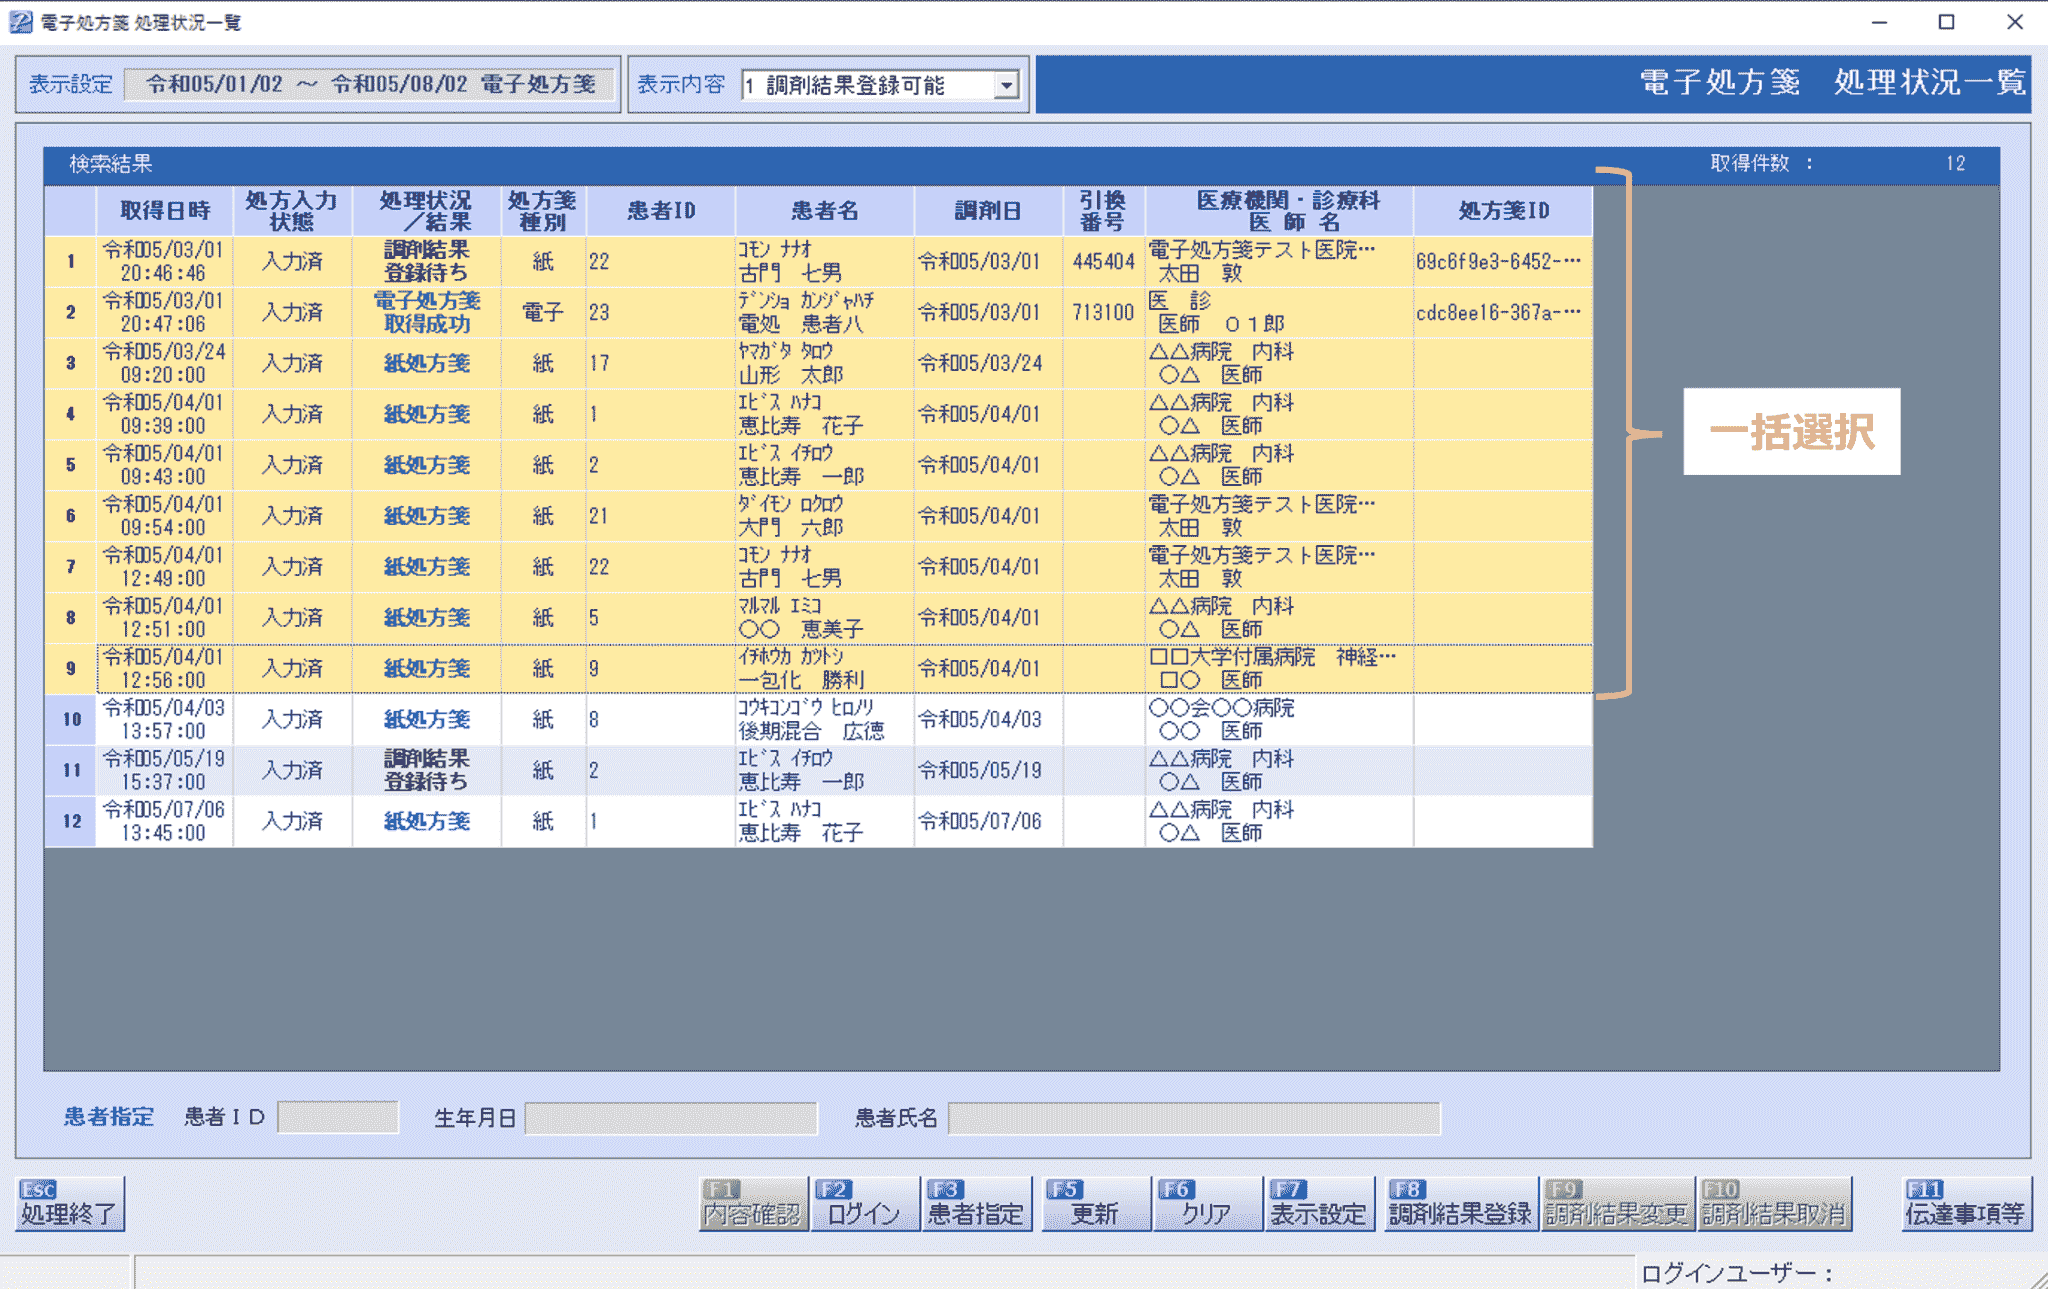Click prescription ID cdc8ee16-367a

pos(1498,313)
